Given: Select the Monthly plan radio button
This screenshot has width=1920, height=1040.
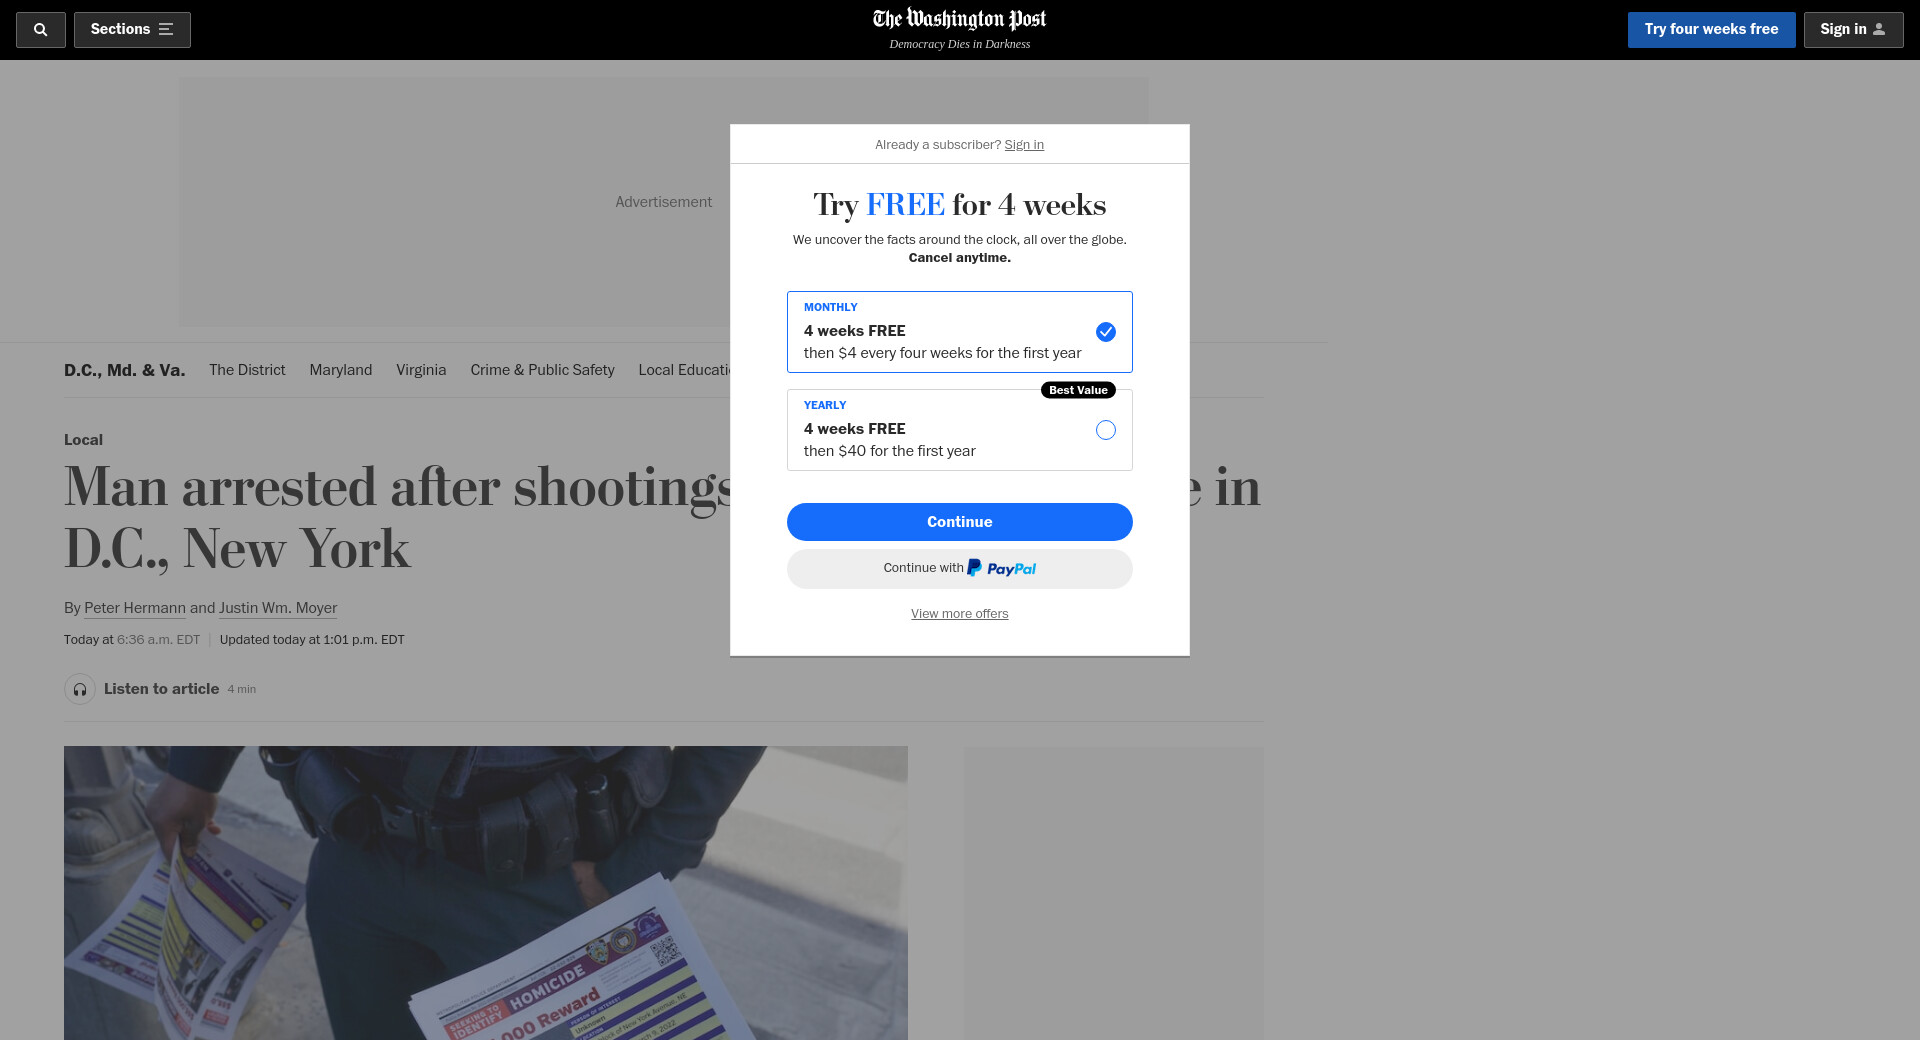Looking at the screenshot, I should tap(1105, 332).
